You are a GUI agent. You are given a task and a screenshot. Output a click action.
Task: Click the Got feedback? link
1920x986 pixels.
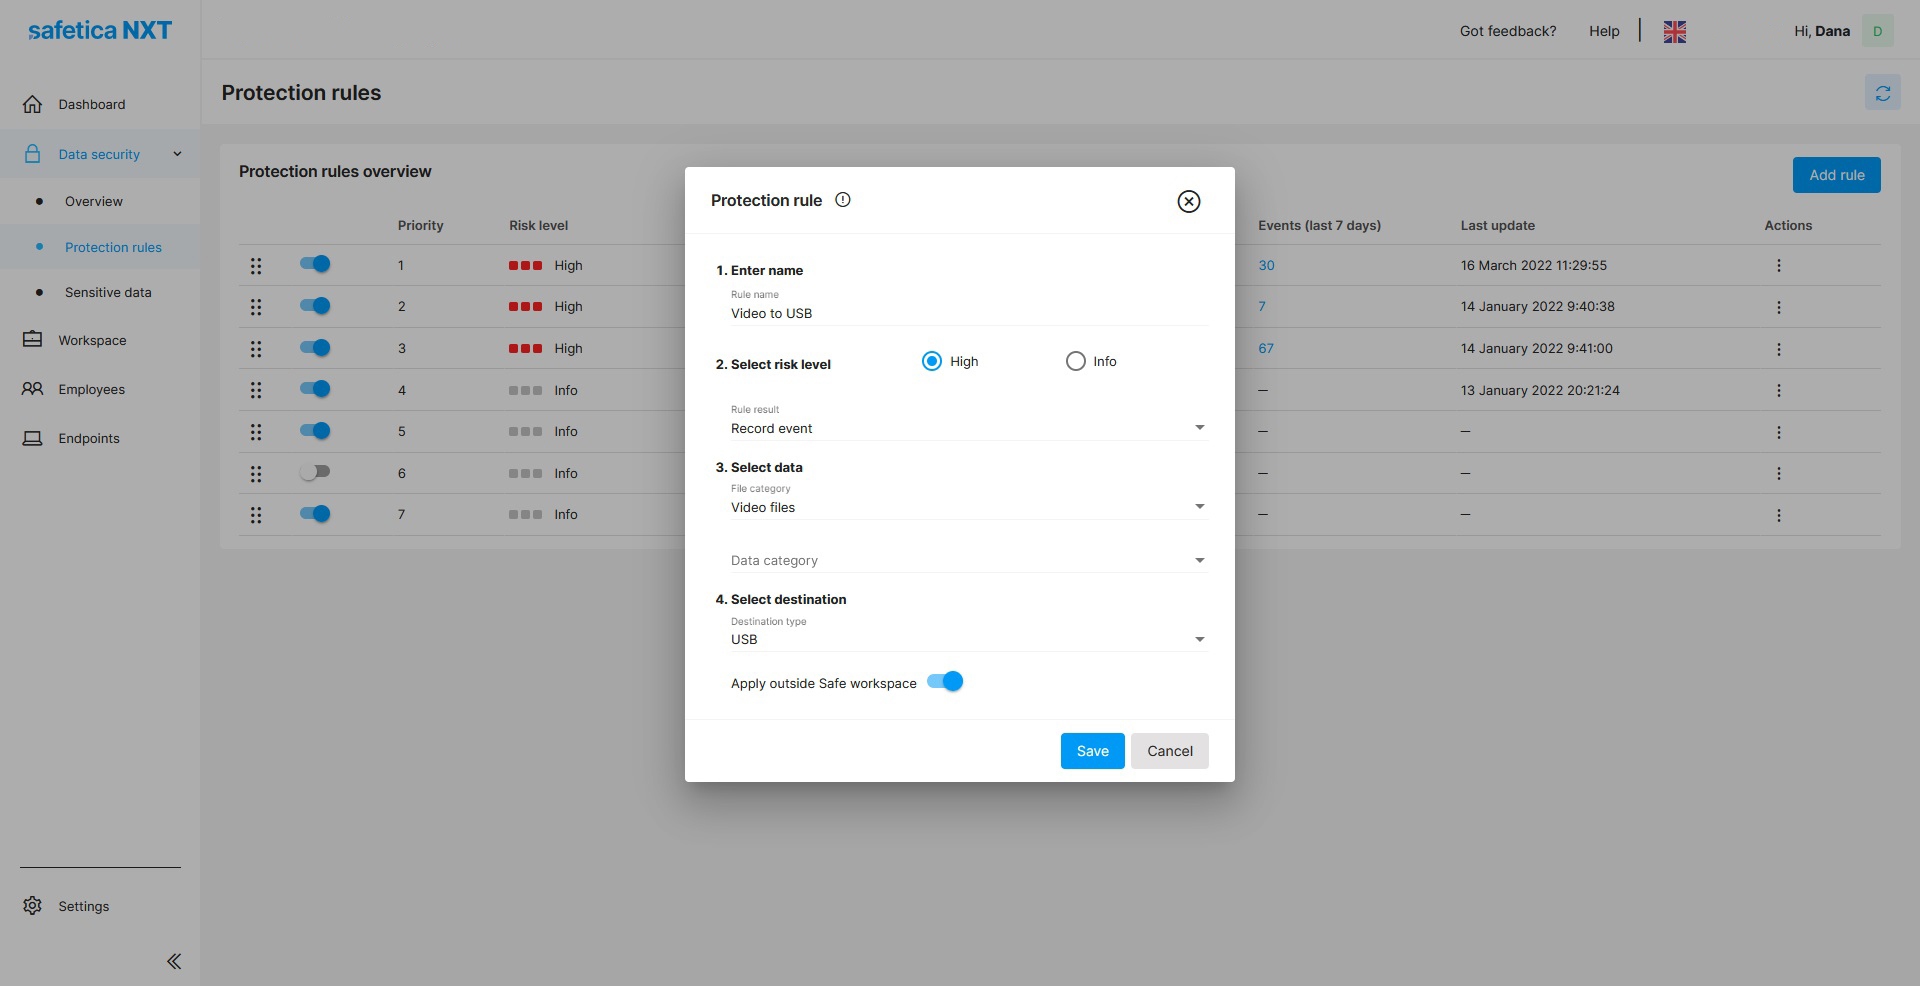pyautogui.click(x=1508, y=31)
